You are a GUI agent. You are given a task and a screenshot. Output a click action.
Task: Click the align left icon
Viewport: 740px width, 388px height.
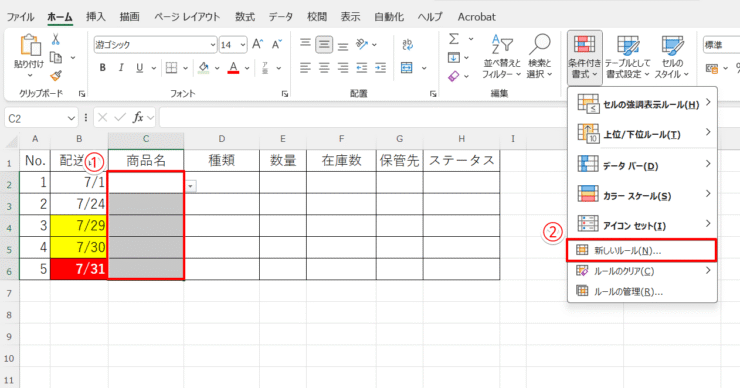coord(305,68)
